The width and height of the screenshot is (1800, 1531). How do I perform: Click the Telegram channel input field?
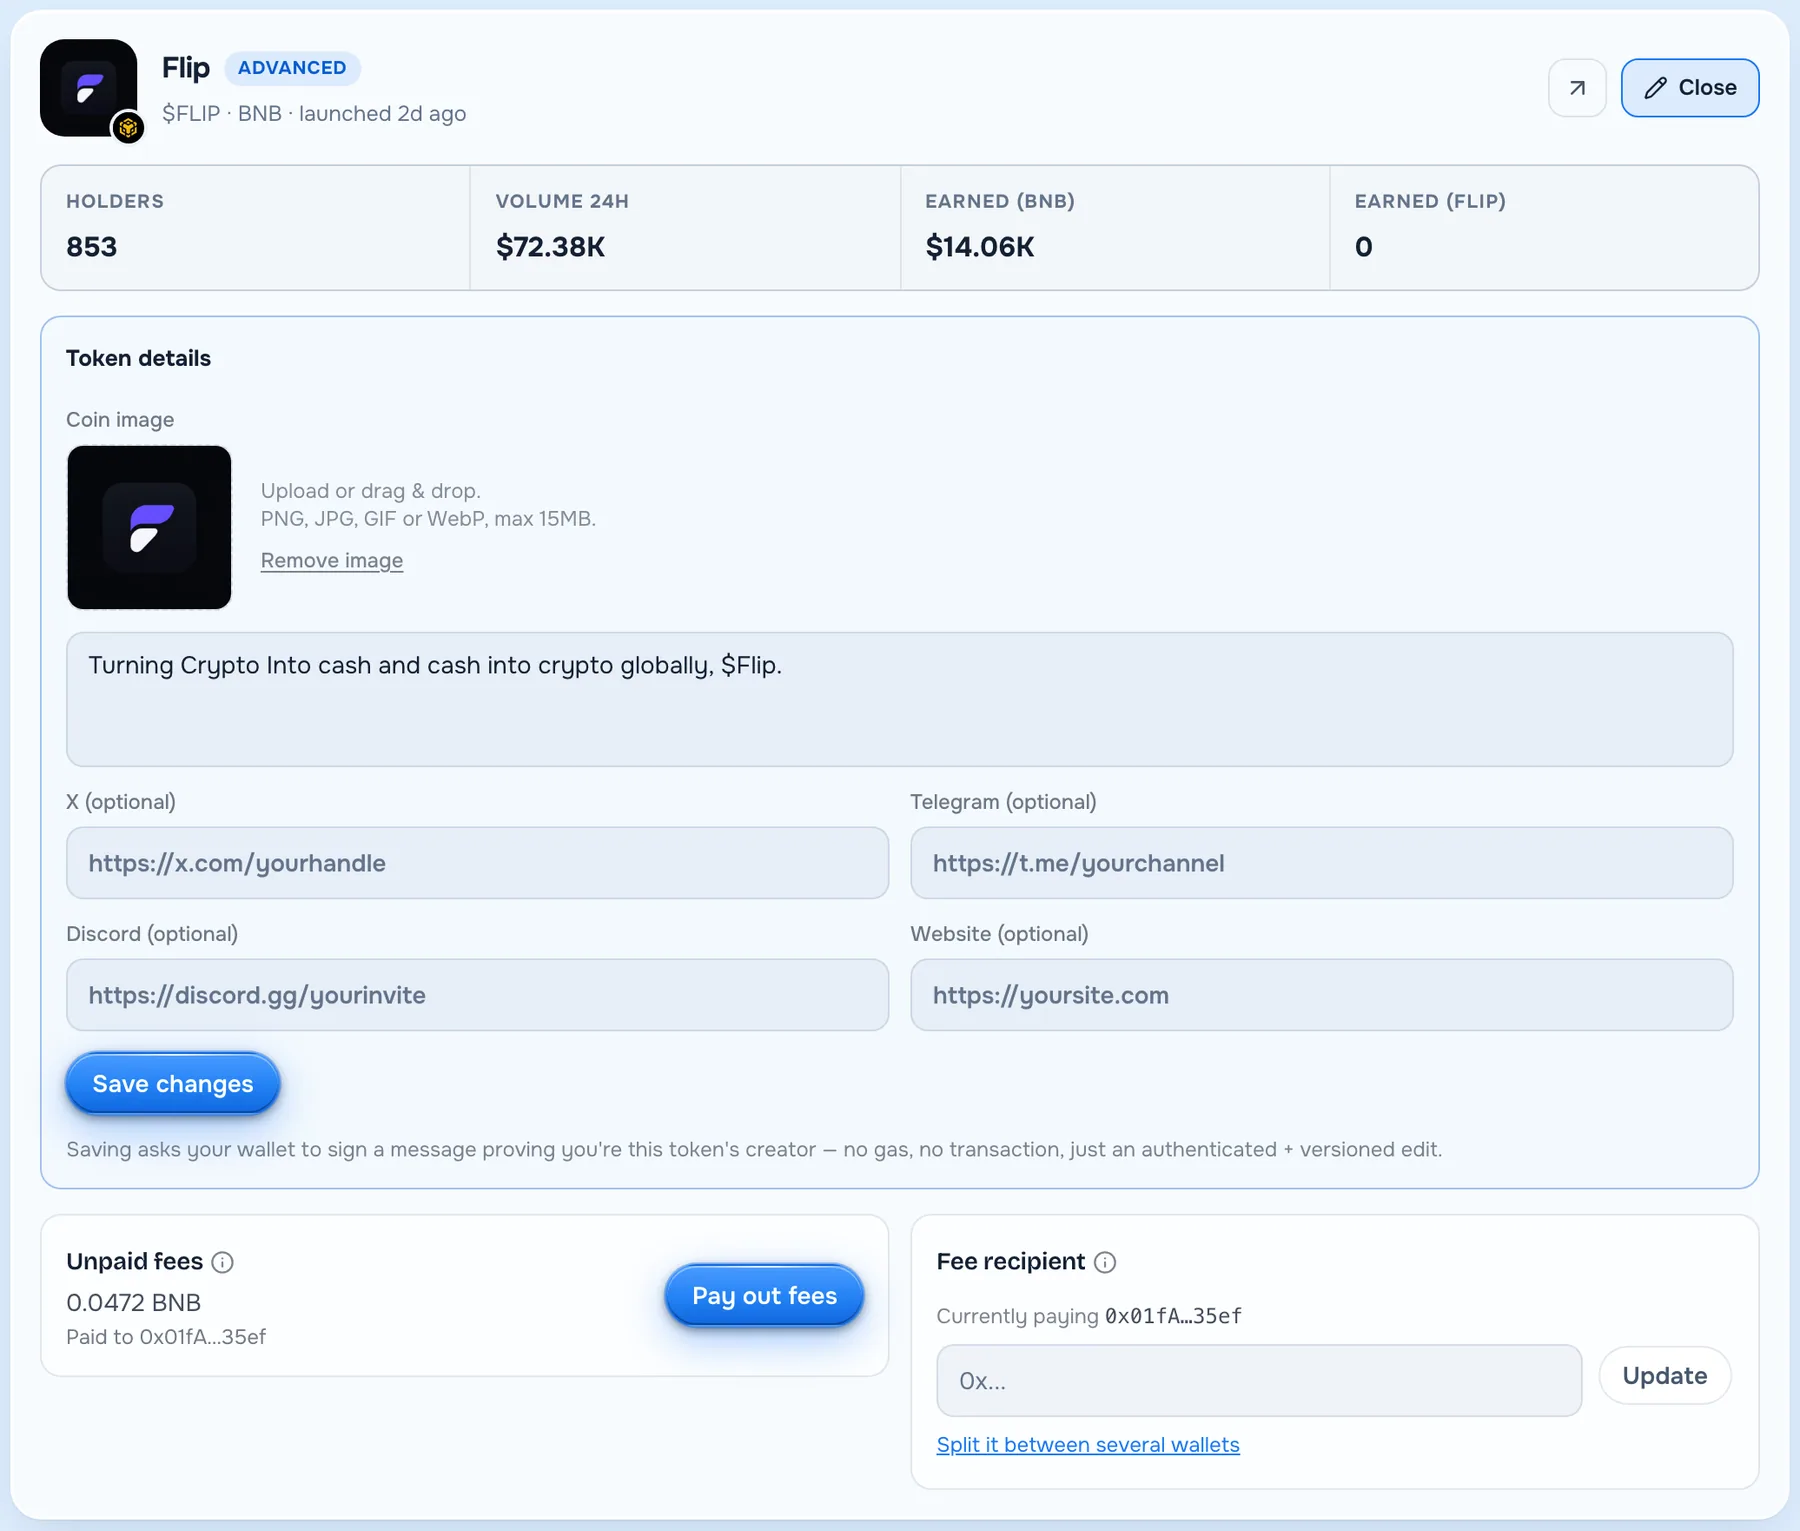tap(1321, 863)
